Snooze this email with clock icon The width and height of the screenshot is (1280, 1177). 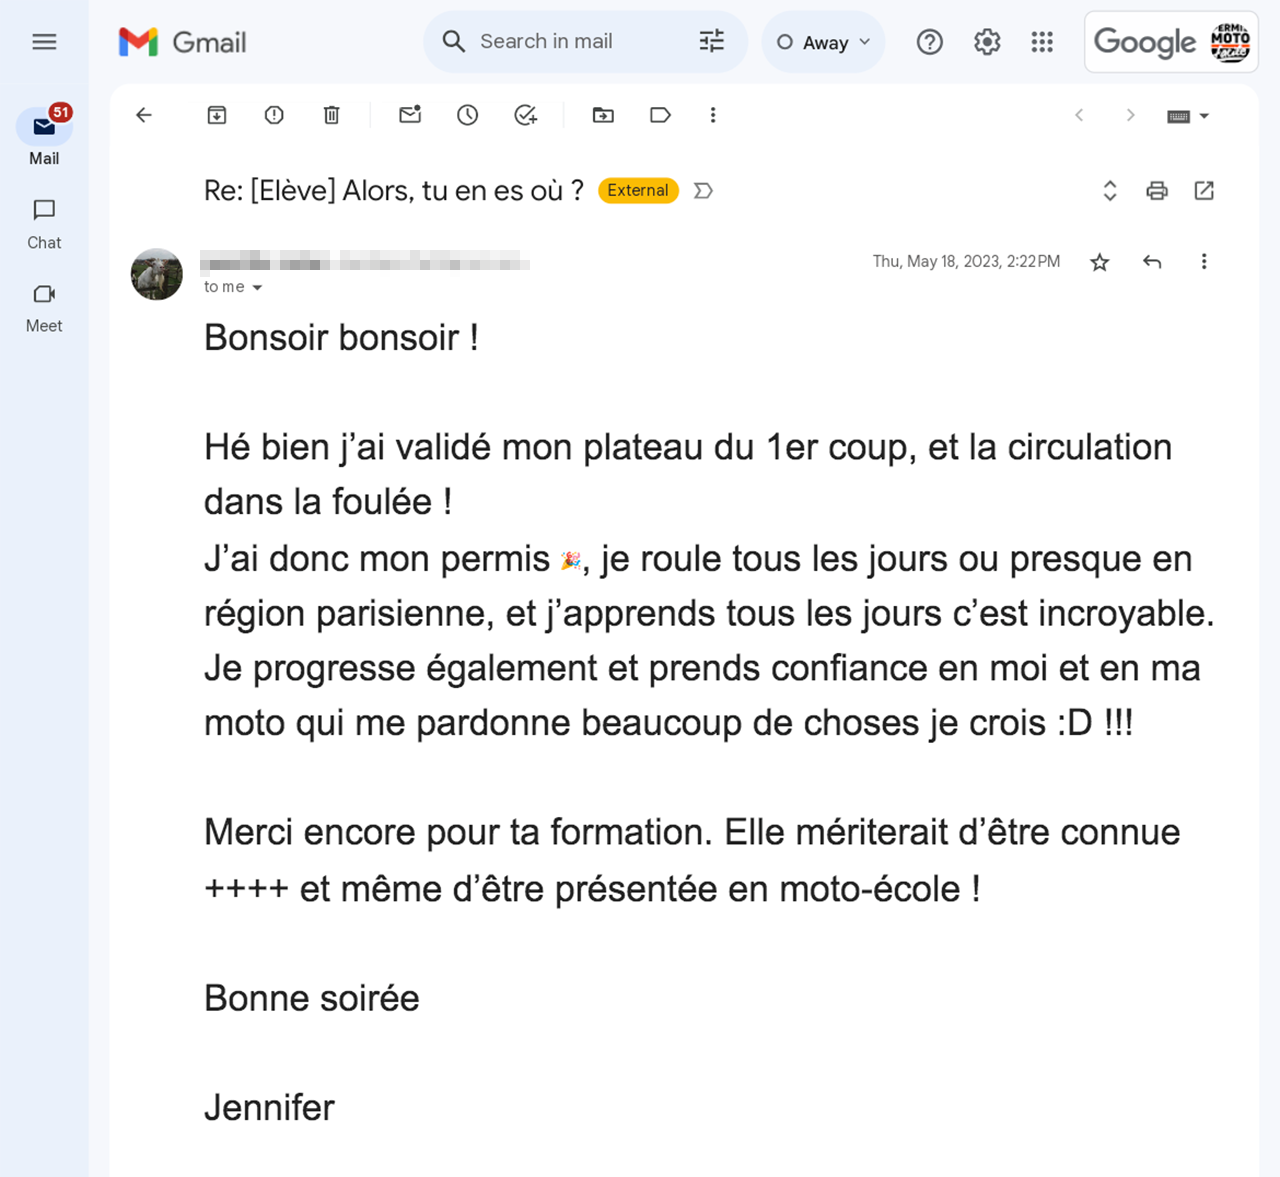(x=467, y=115)
